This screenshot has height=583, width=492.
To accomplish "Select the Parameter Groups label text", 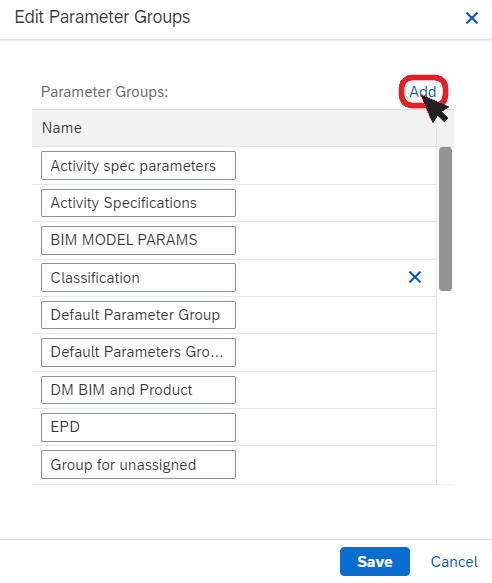I will [x=104, y=92].
